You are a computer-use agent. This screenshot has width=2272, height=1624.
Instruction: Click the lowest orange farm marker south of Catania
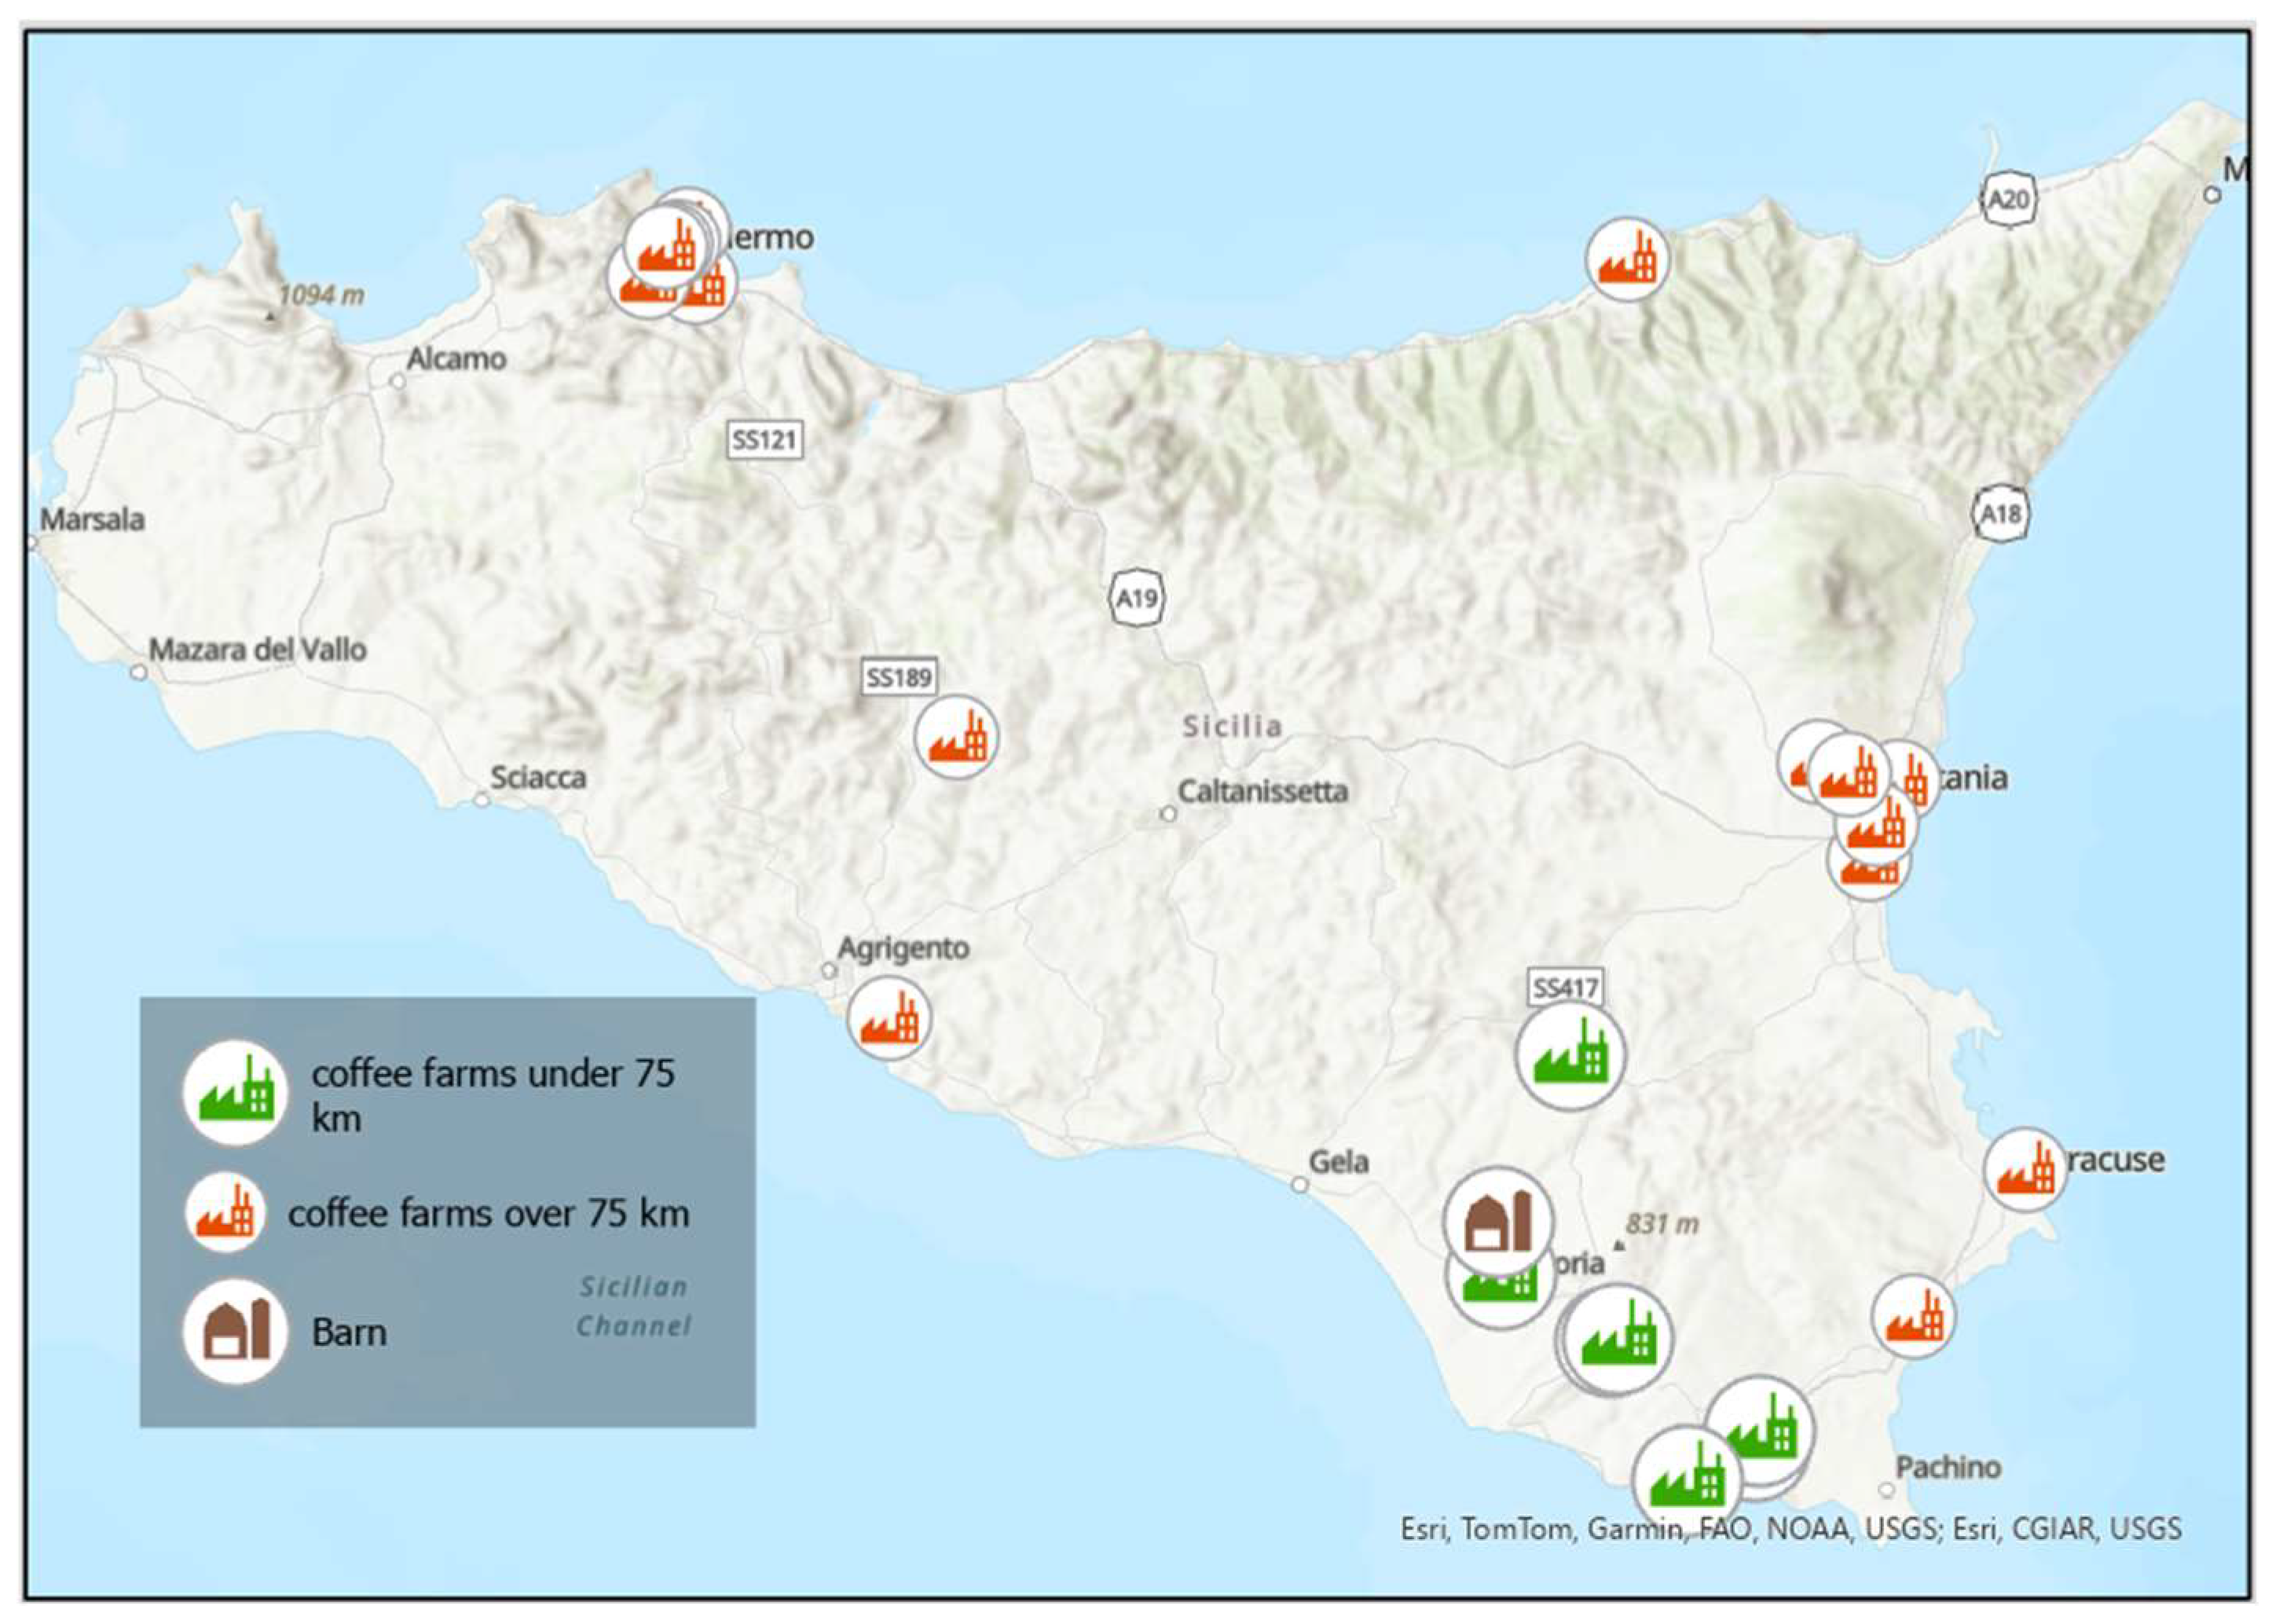point(1868,873)
